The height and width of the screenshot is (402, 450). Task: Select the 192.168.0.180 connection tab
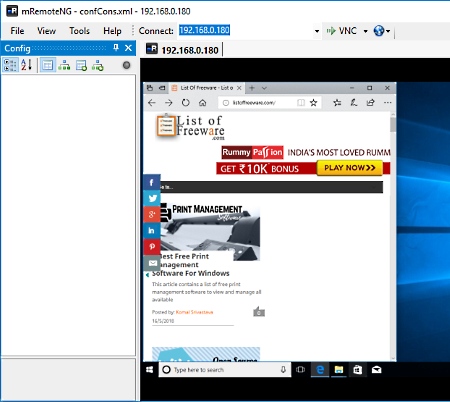click(x=183, y=50)
